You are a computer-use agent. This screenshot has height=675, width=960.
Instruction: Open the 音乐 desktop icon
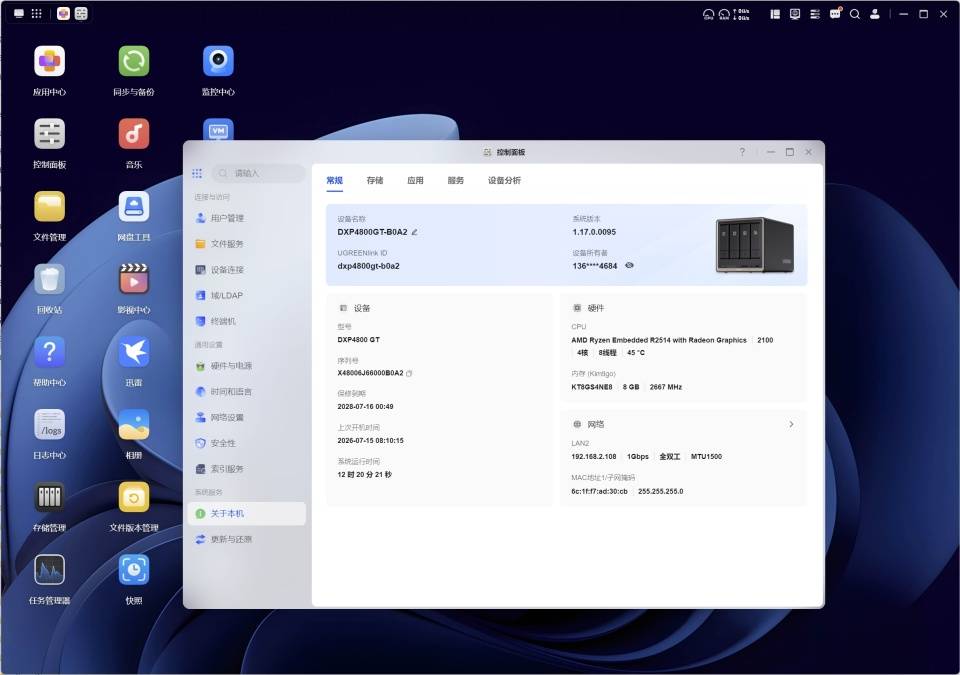point(134,134)
